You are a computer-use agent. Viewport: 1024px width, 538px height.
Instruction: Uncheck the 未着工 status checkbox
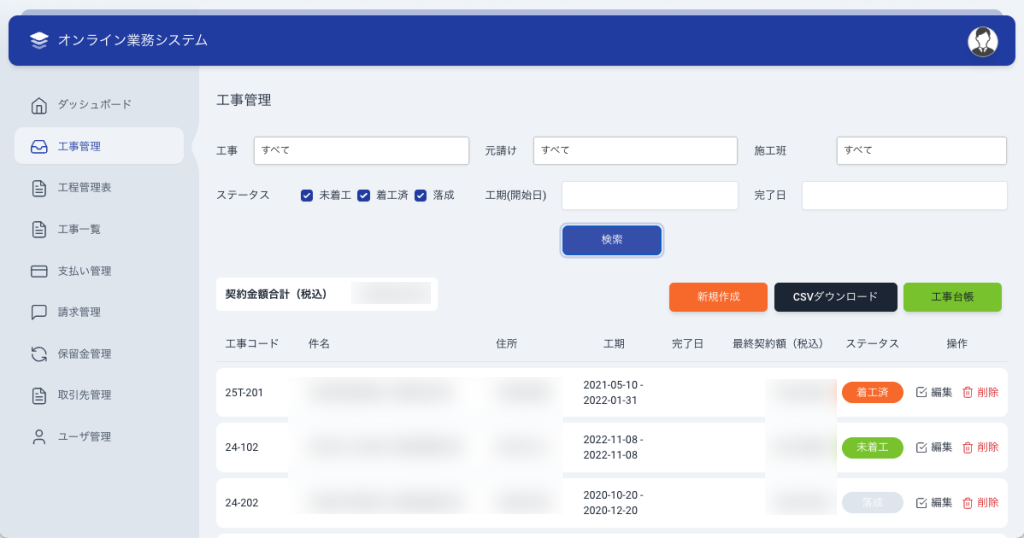point(307,195)
